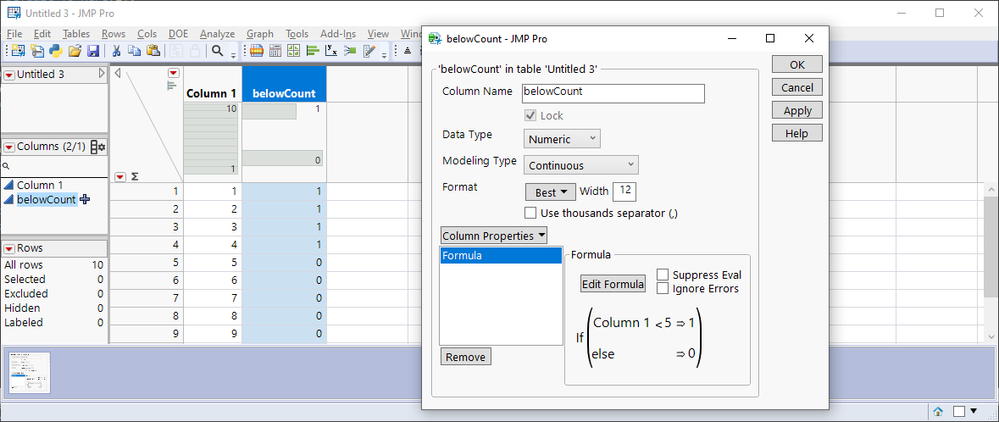Check the Ignore Errors checkbox
The image size is (999, 422).
coord(663,288)
